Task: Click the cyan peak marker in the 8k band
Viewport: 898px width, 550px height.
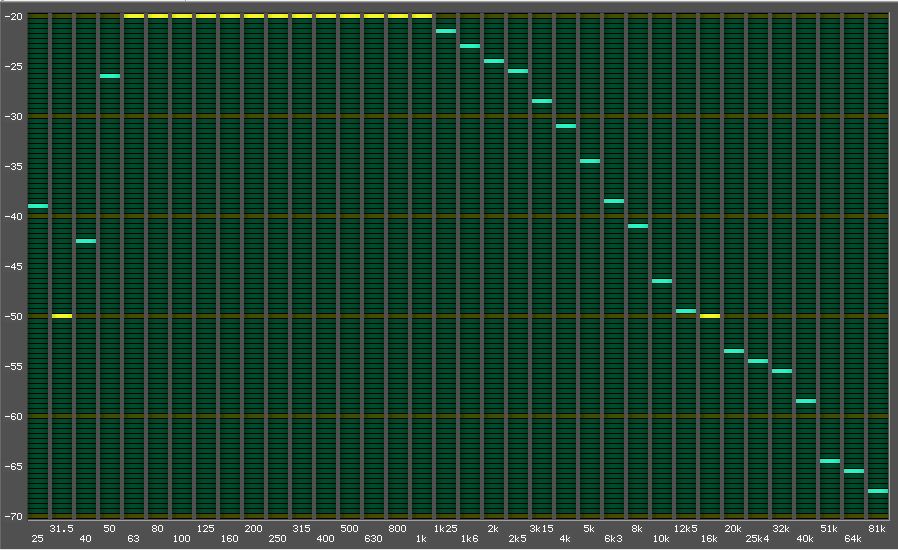Action: tap(639, 226)
